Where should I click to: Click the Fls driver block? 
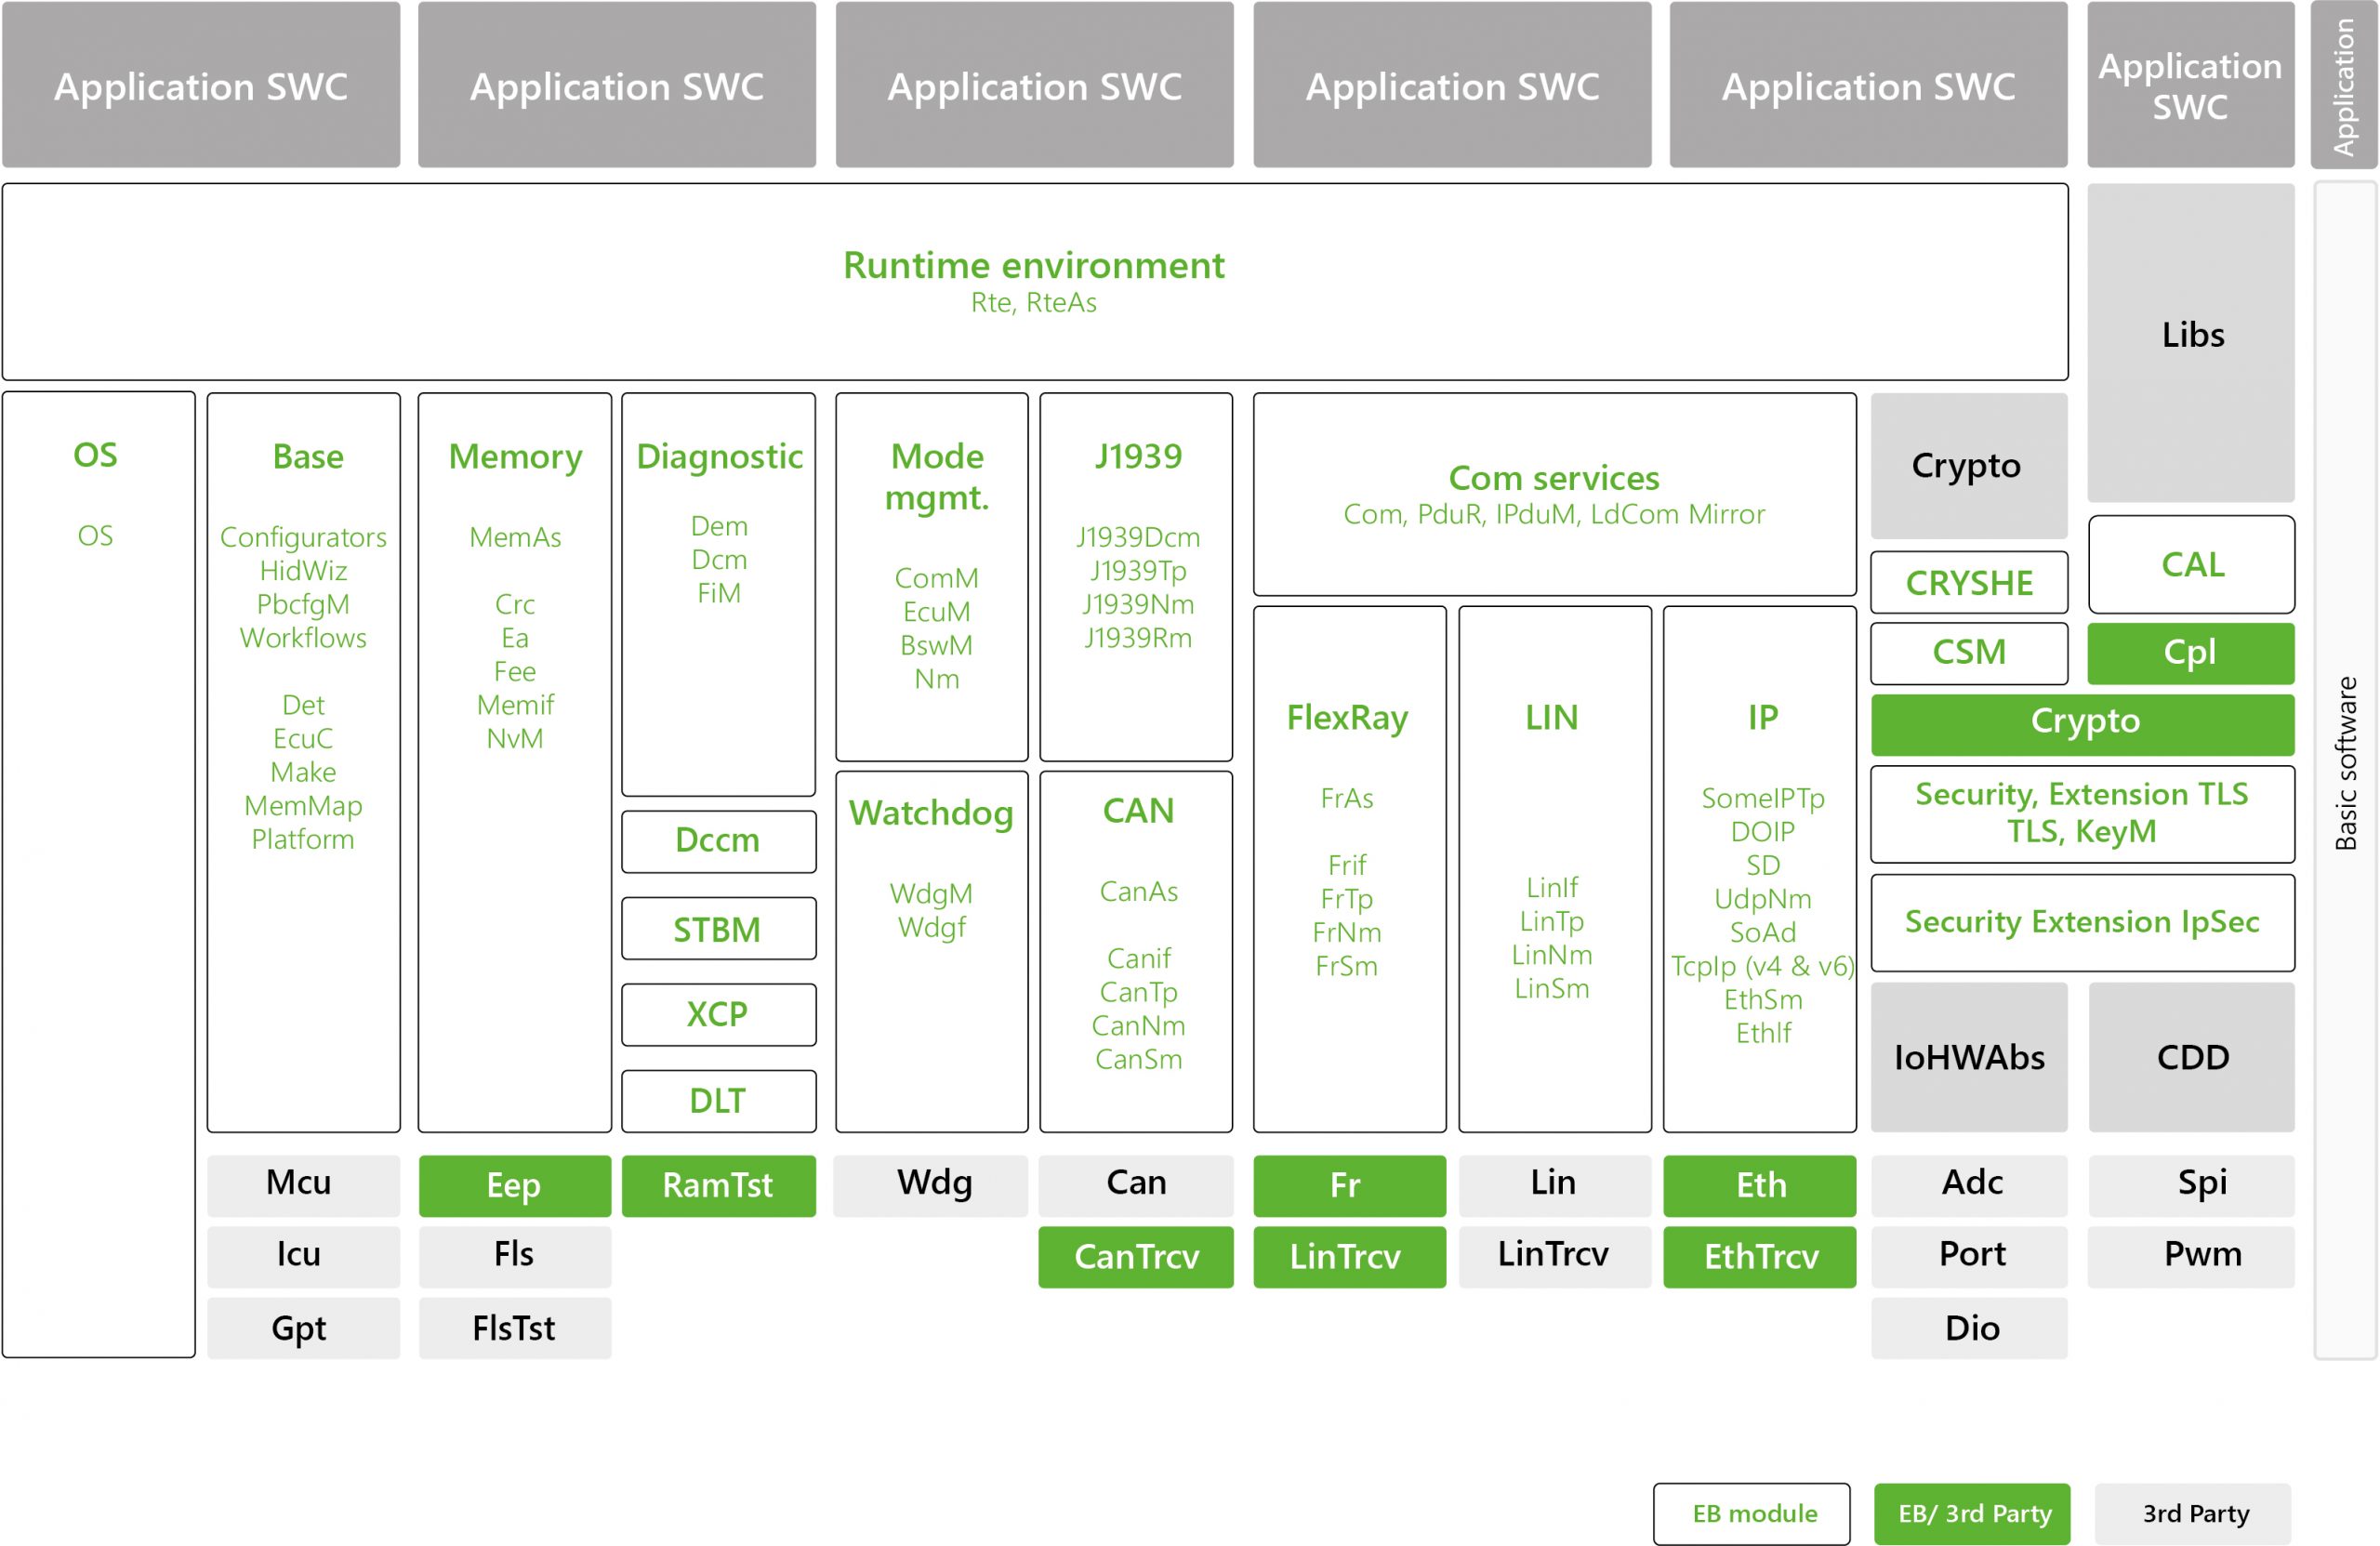pos(514,1256)
